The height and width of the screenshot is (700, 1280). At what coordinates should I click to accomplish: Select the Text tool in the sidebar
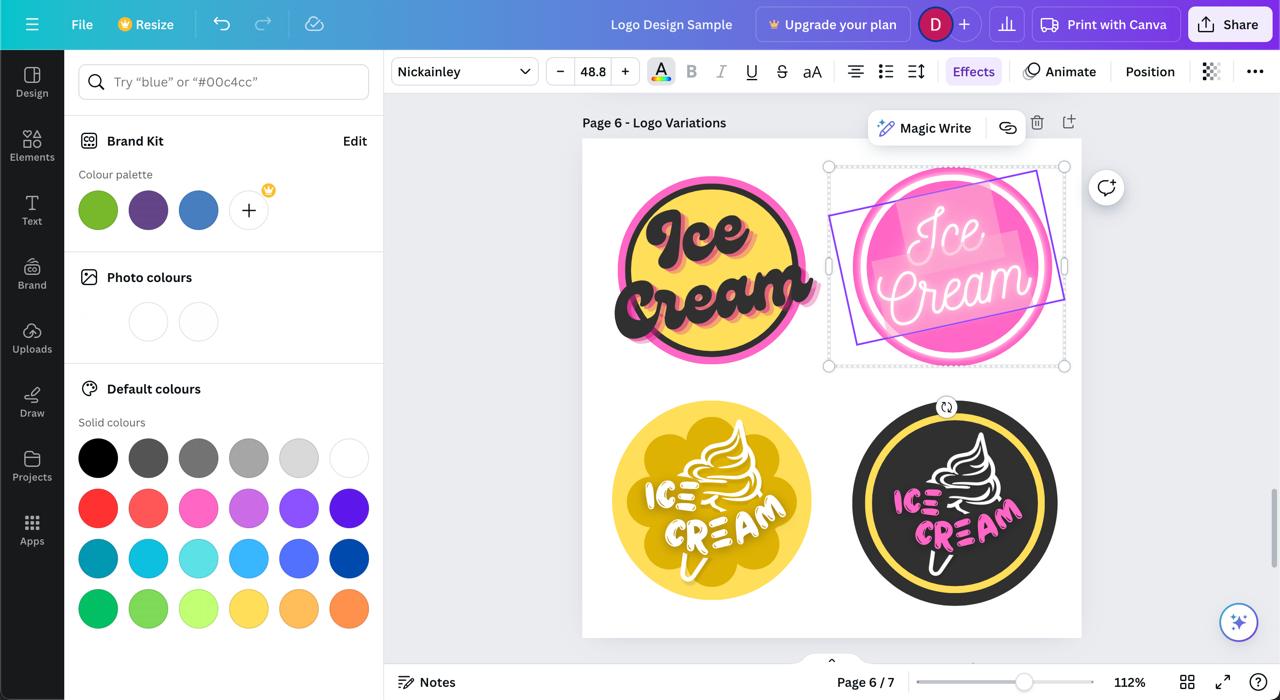pyautogui.click(x=31, y=209)
